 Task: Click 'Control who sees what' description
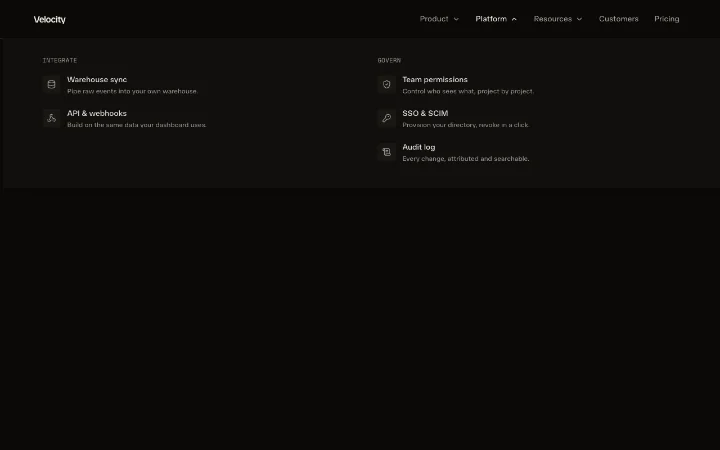click(x=468, y=91)
